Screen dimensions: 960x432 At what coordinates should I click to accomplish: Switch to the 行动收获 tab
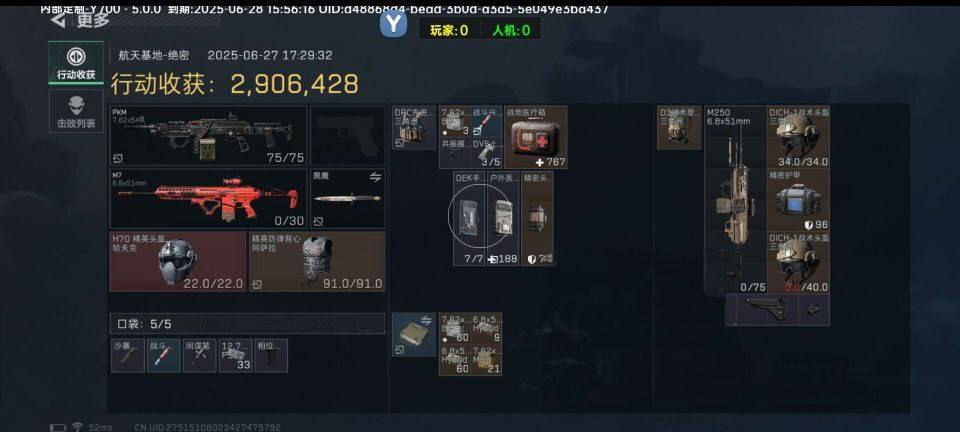tap(76, 62)
